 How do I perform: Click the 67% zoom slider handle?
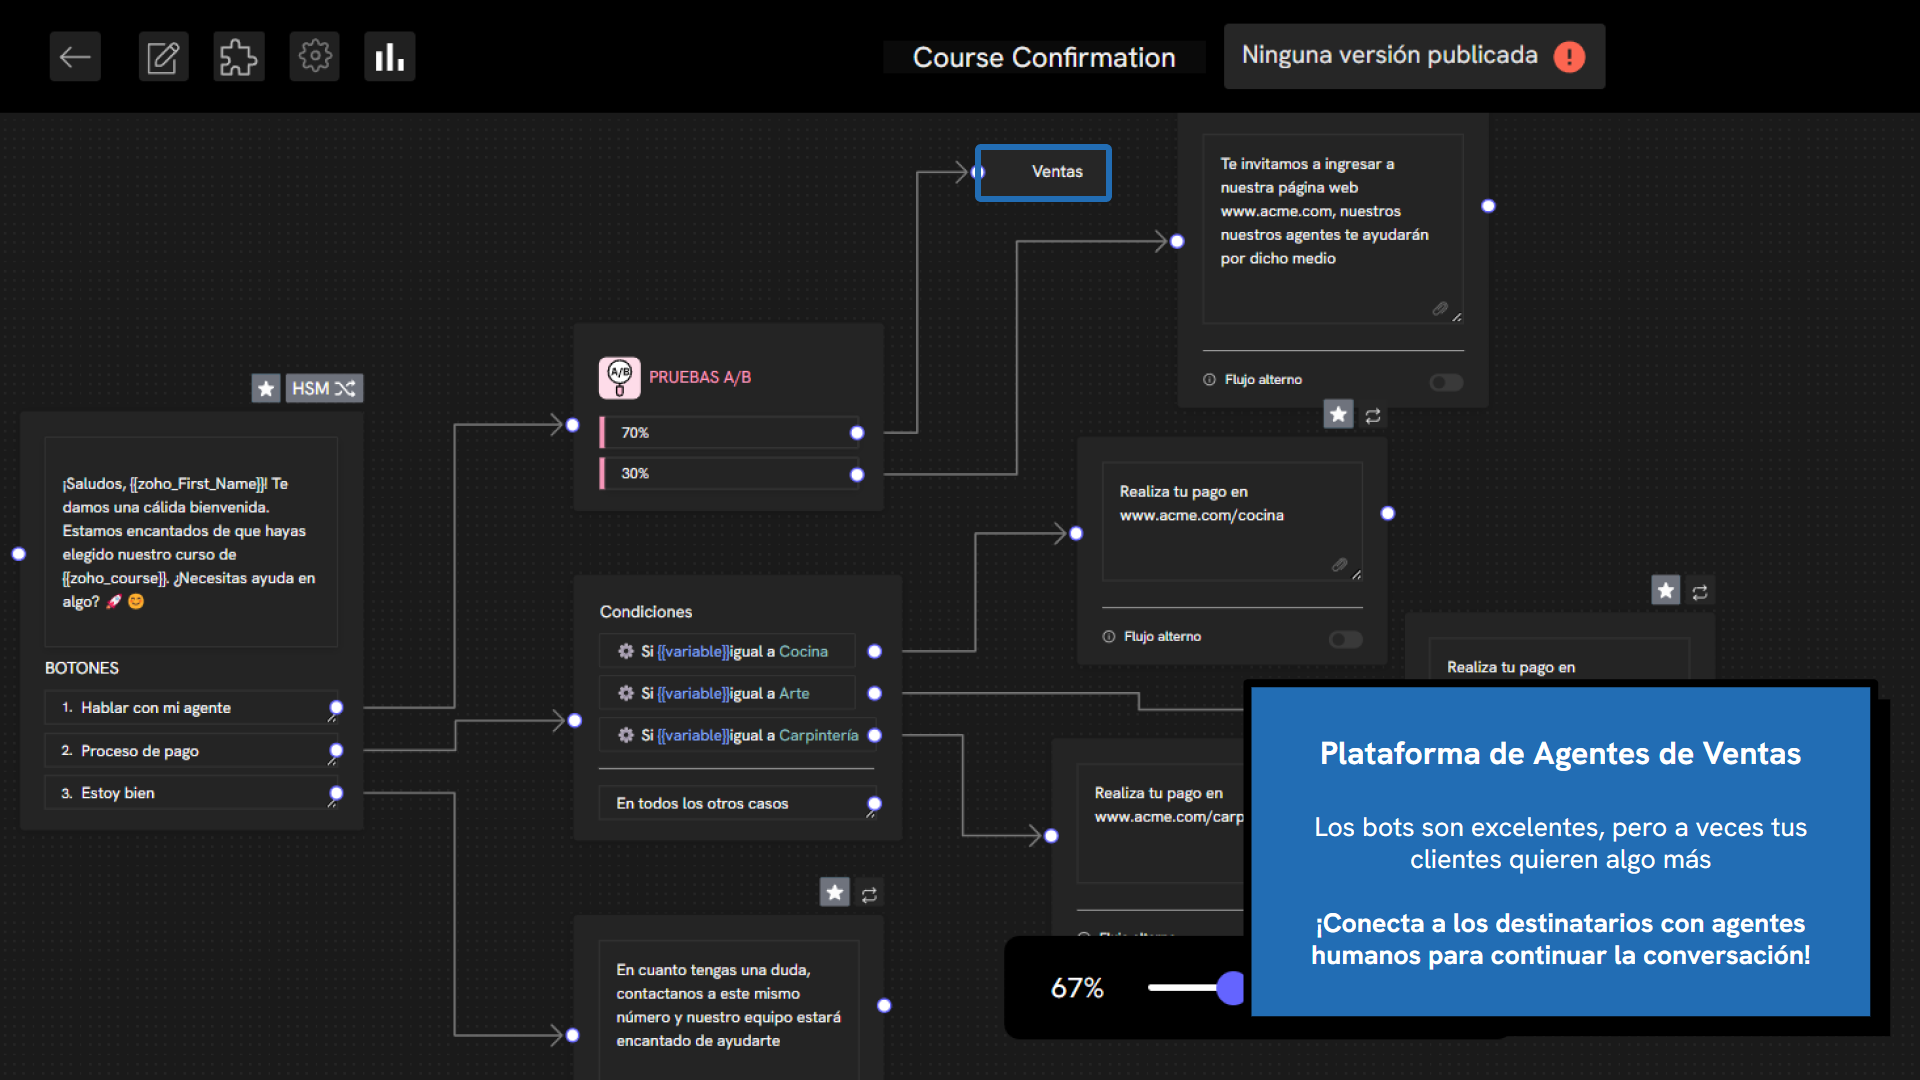click(x=1230, y=987)
